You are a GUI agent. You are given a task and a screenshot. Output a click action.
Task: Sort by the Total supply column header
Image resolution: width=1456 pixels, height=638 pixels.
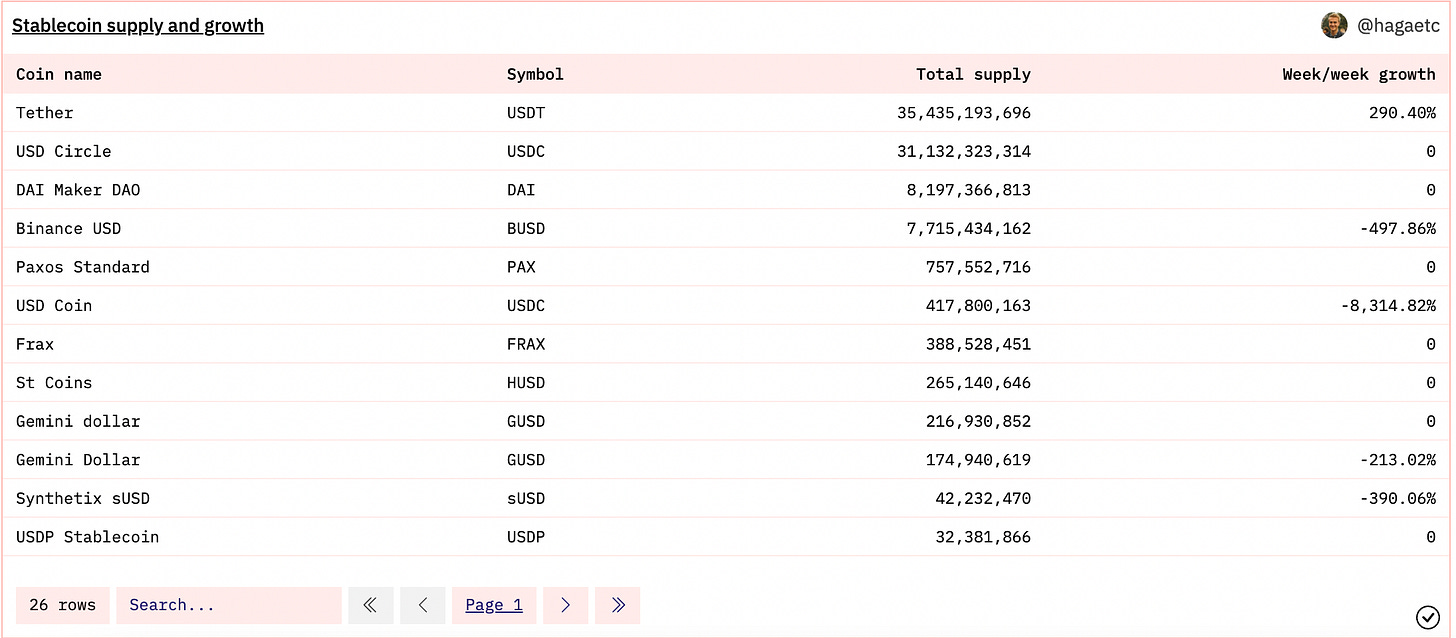[x=973, y=74]
